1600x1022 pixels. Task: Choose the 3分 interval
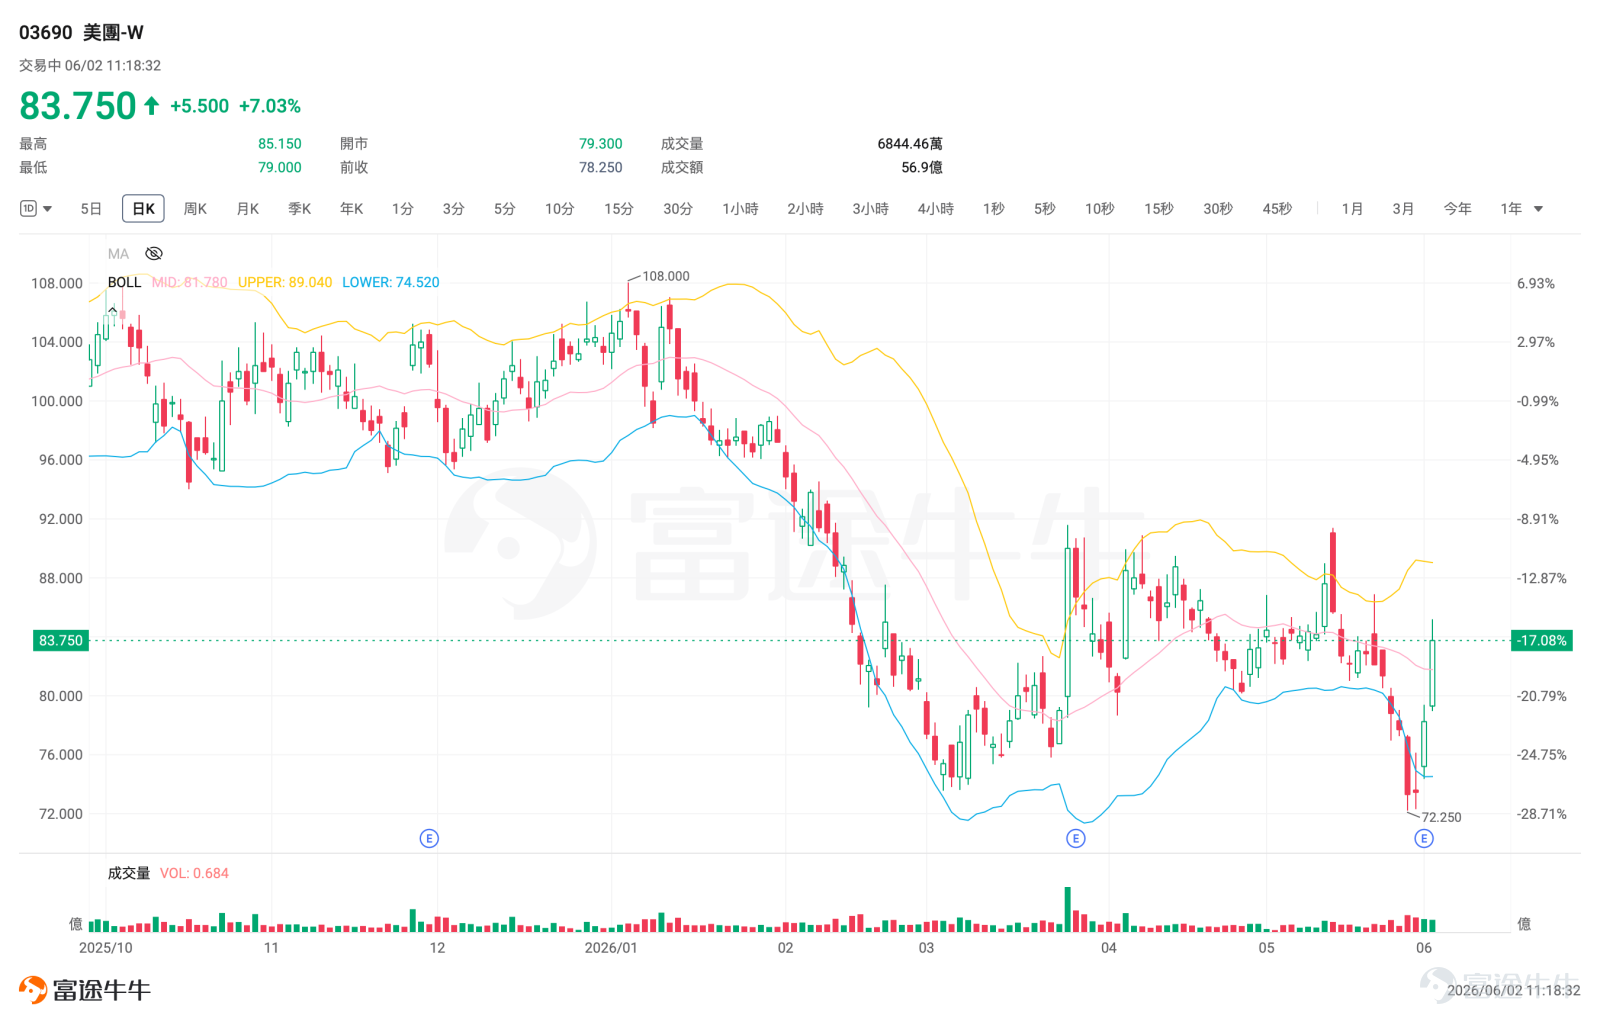point(453,209)
